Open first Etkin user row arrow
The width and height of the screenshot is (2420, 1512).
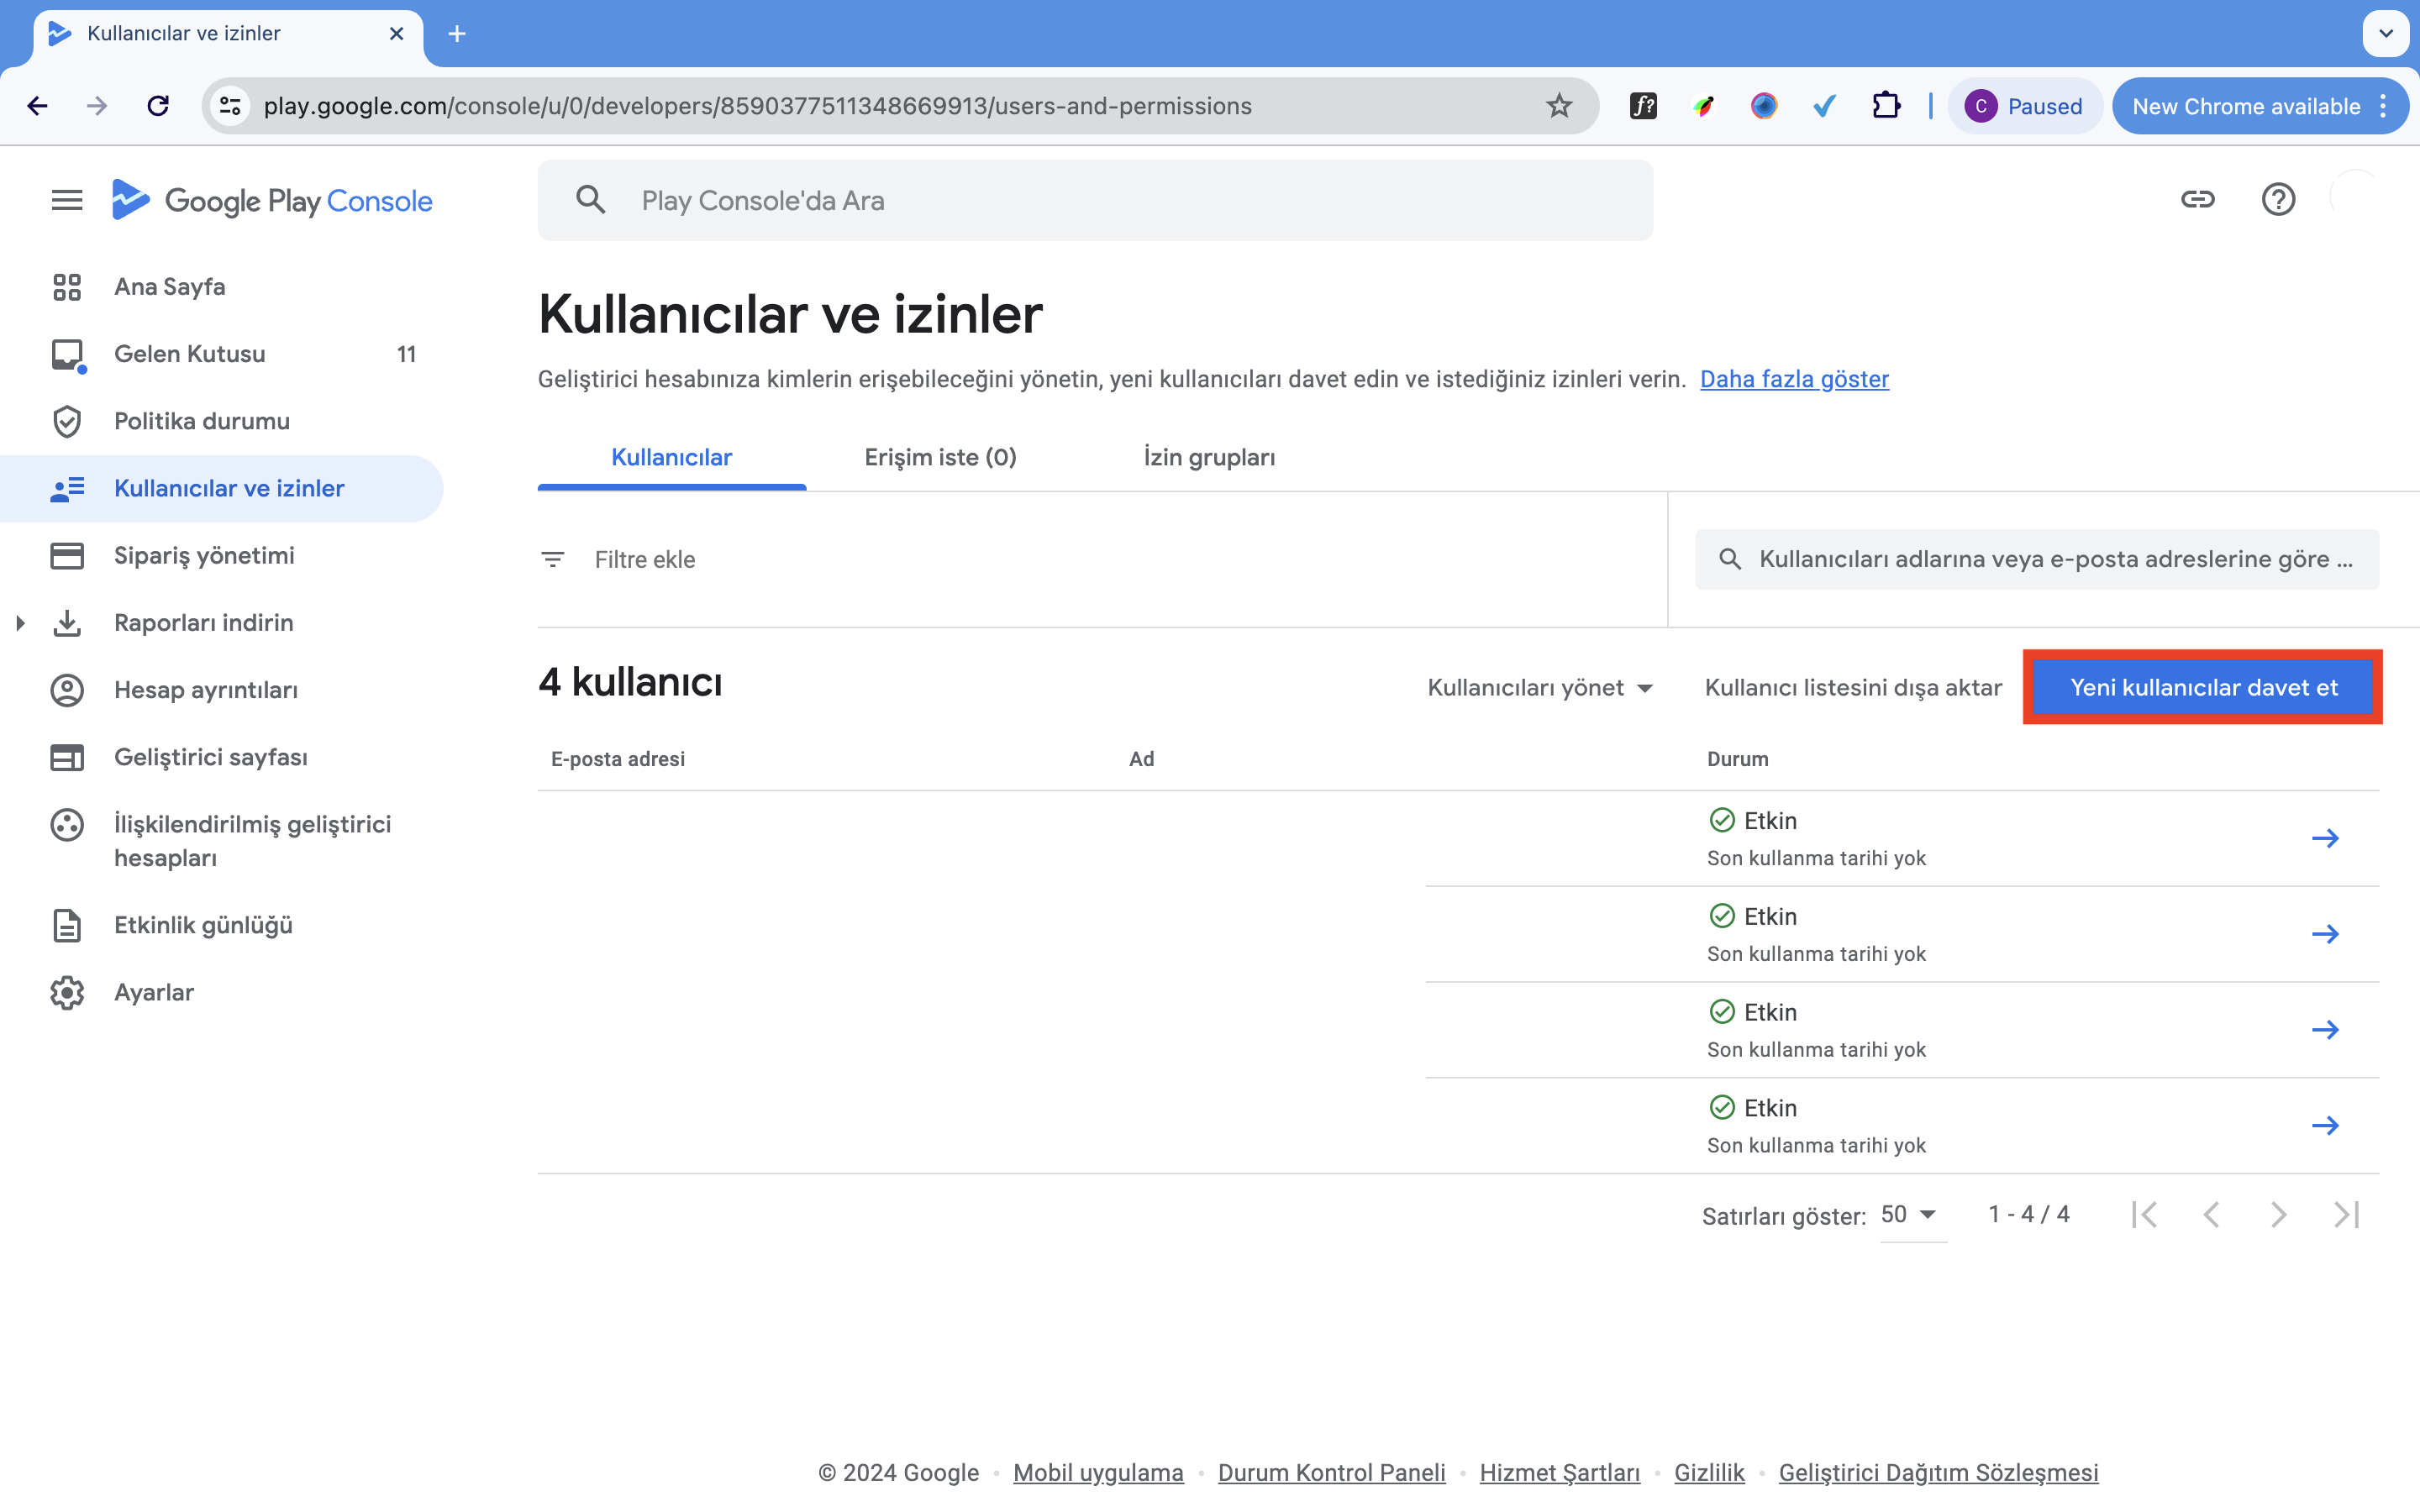point(2325,838)
